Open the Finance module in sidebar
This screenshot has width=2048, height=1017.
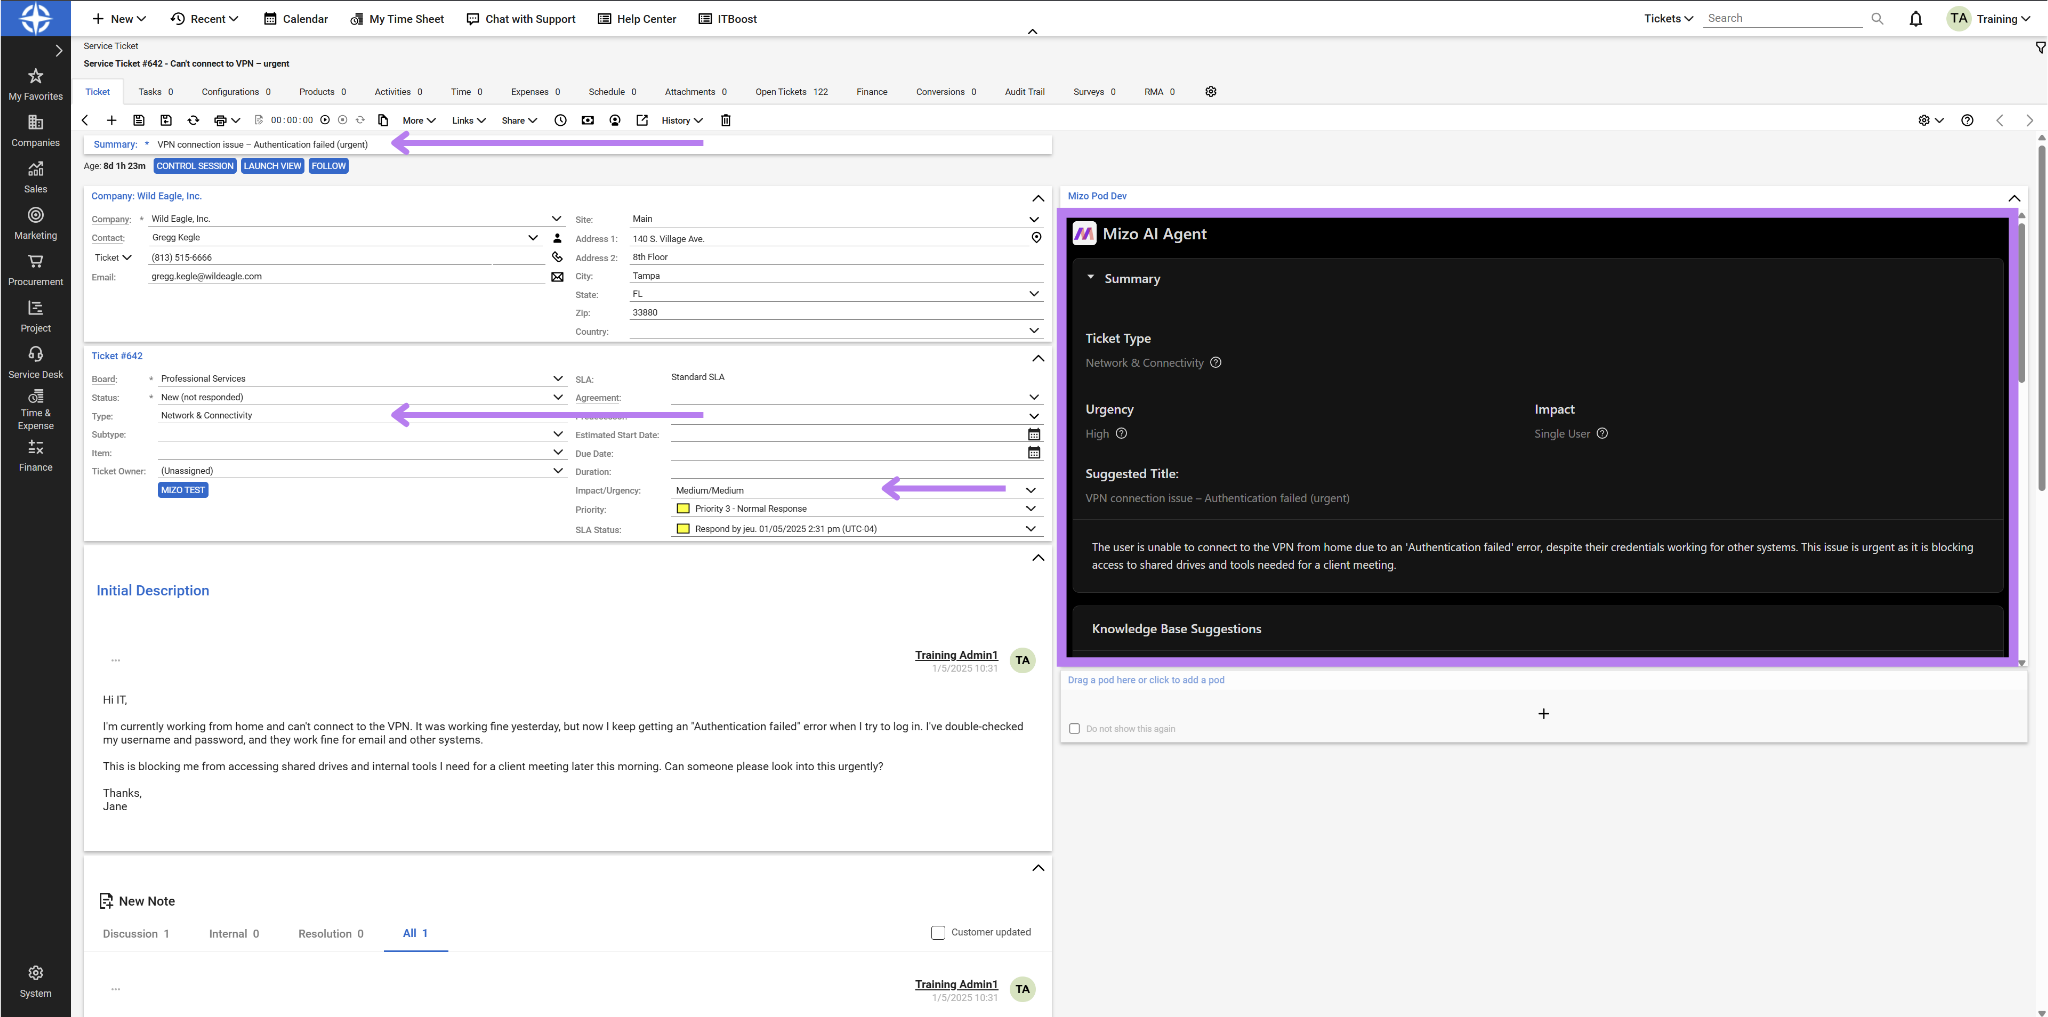[x=35, y=455]
